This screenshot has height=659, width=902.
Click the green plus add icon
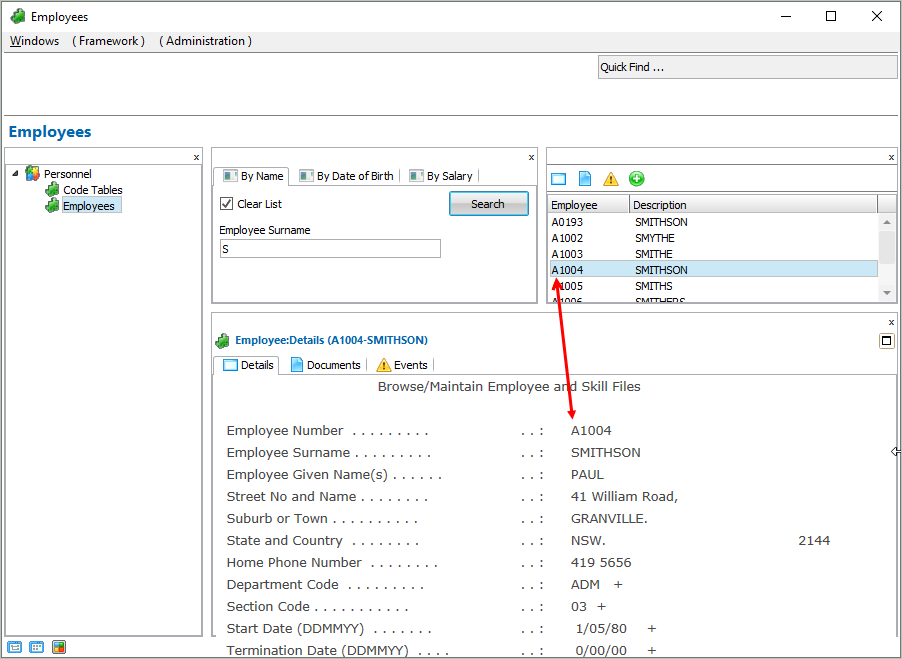pos(637,179)
